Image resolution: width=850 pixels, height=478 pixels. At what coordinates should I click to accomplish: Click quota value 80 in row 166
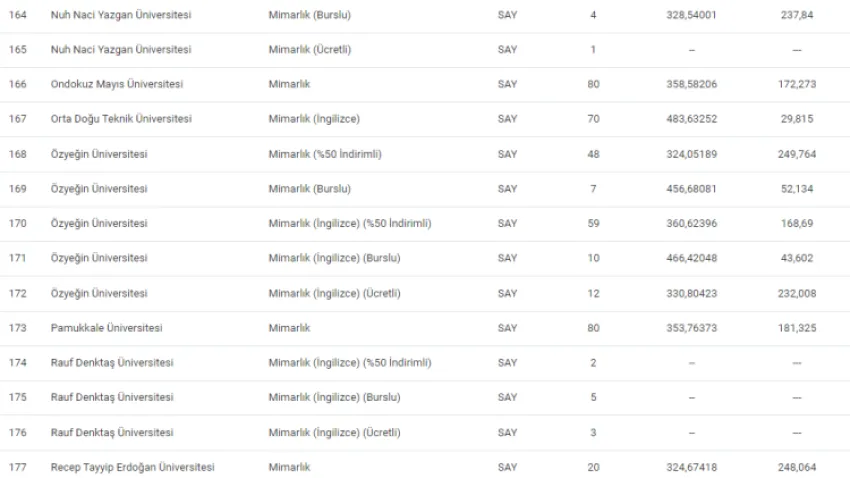pos(593,84)
